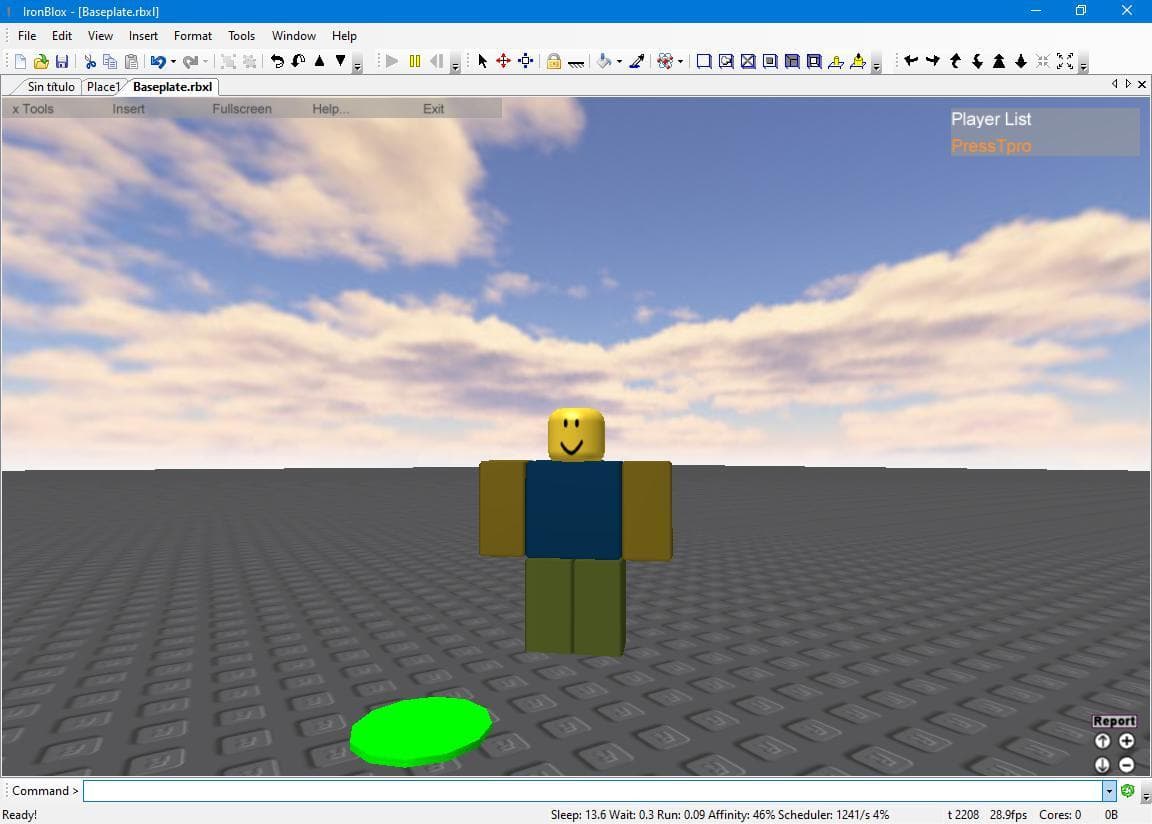The image size is (1152, 824).
Task: Click Exit in the in-game bar
Action: pos(433,109)
